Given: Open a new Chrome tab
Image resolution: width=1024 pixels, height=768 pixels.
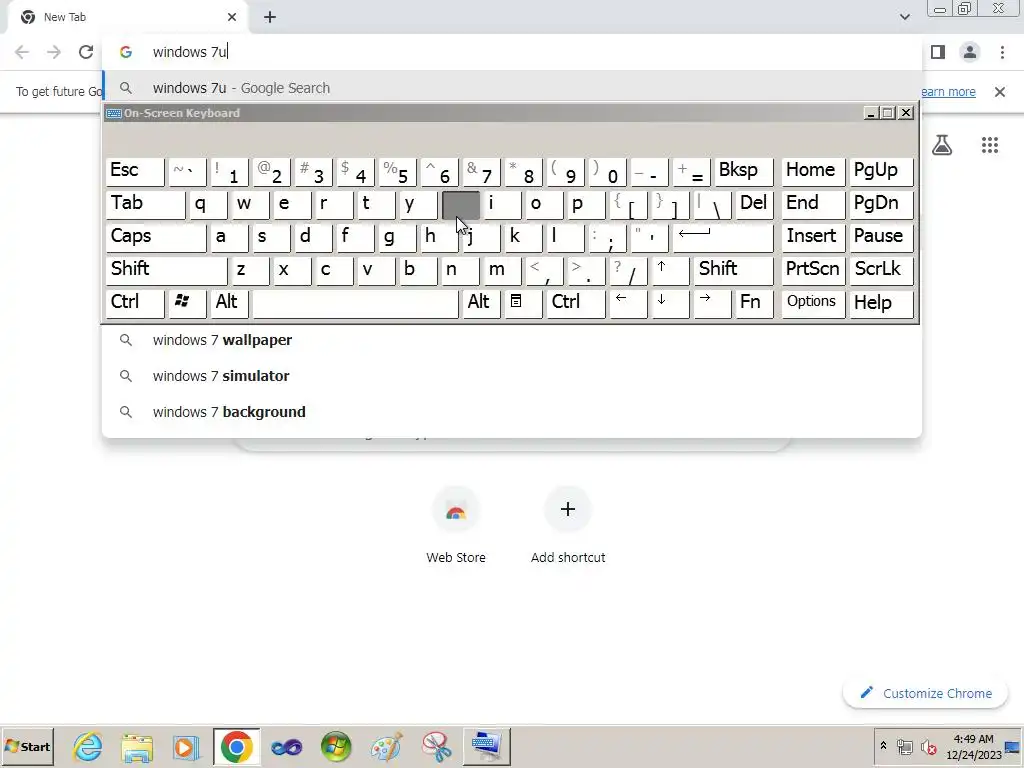Looking at the screenshot, I should (270, 17).
